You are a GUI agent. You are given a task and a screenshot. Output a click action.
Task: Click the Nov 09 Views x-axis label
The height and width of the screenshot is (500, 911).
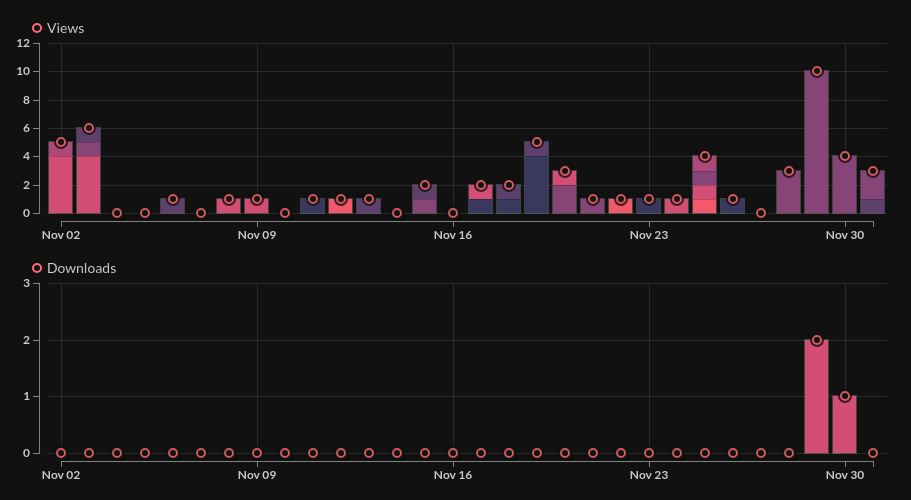point(257,236)
